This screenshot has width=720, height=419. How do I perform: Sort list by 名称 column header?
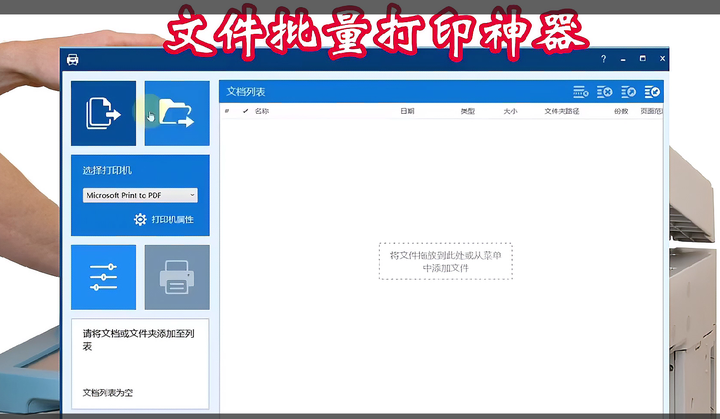click(x=262, y=111)
